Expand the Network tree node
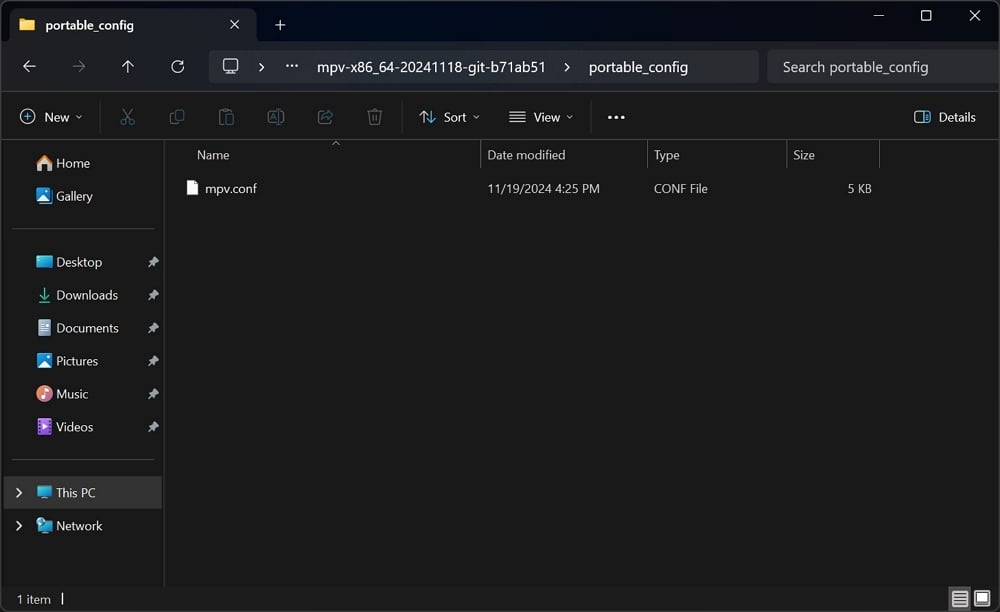The height and width of the screenshot is (612, 1000). [x=19, y=526]
